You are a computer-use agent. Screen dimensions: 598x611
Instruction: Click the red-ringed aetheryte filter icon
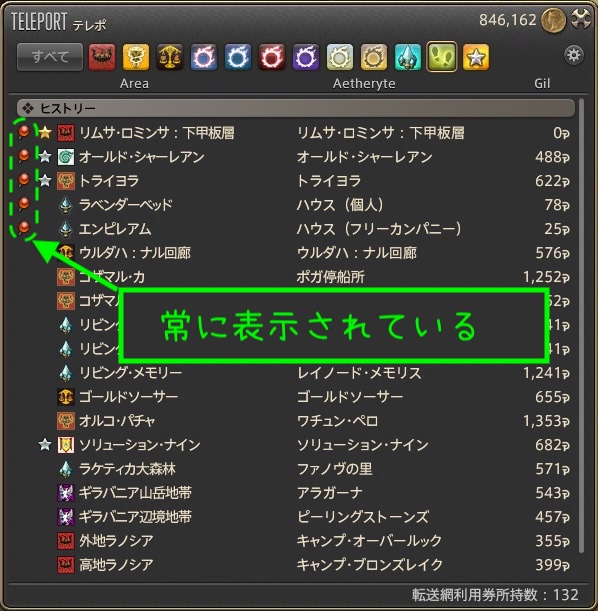272,57
